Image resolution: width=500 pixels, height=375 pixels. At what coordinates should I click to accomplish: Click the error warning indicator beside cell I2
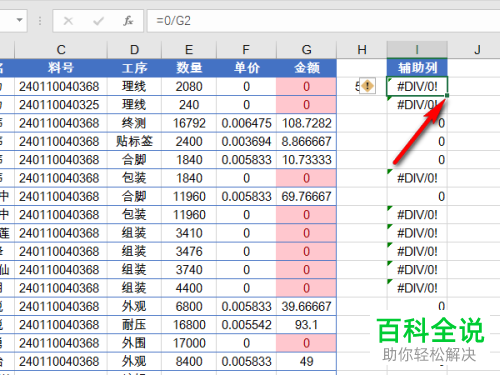point(368,86)
